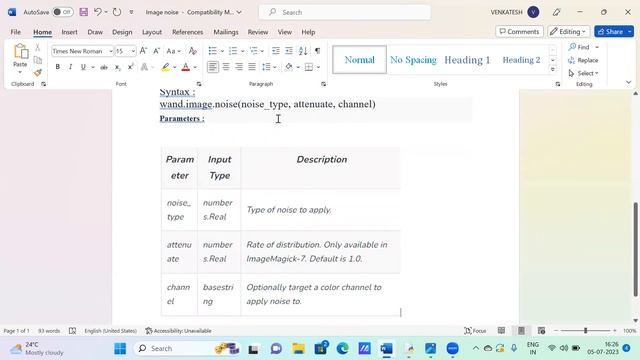Switch to Print Layout view
The image size is (640, 360).
[521, 331]
